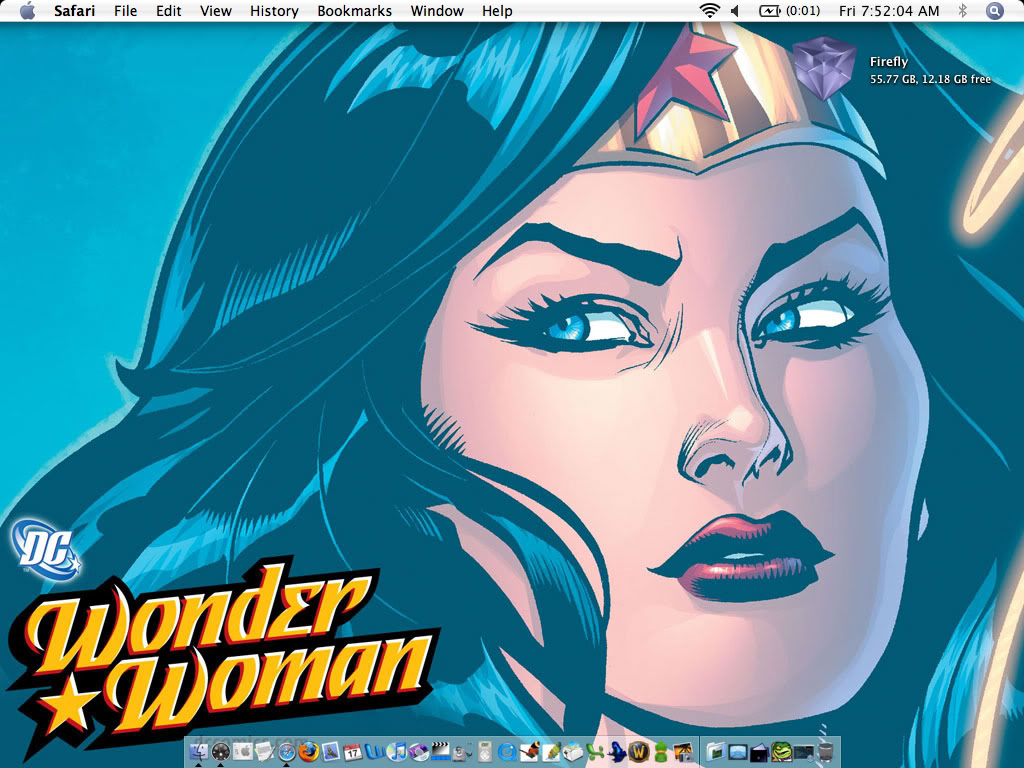Viewport: 1024px width, 768px height.
Task: Open the pictures folder stack in Dock
Action: [716, 752]
